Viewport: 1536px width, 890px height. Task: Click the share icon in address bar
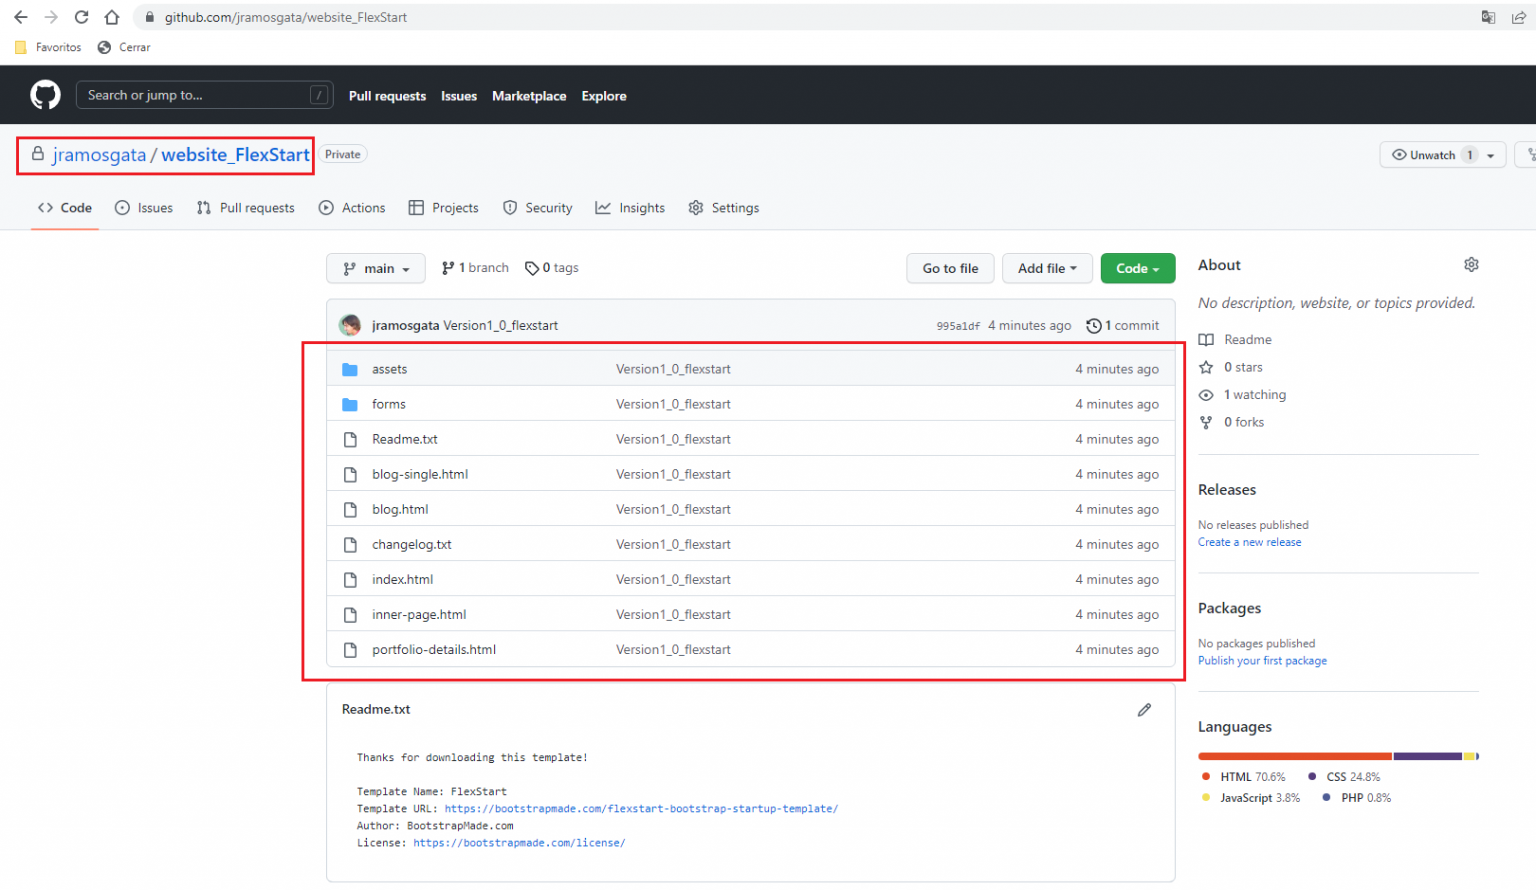pyautogui.click(x=1518, y=17)
